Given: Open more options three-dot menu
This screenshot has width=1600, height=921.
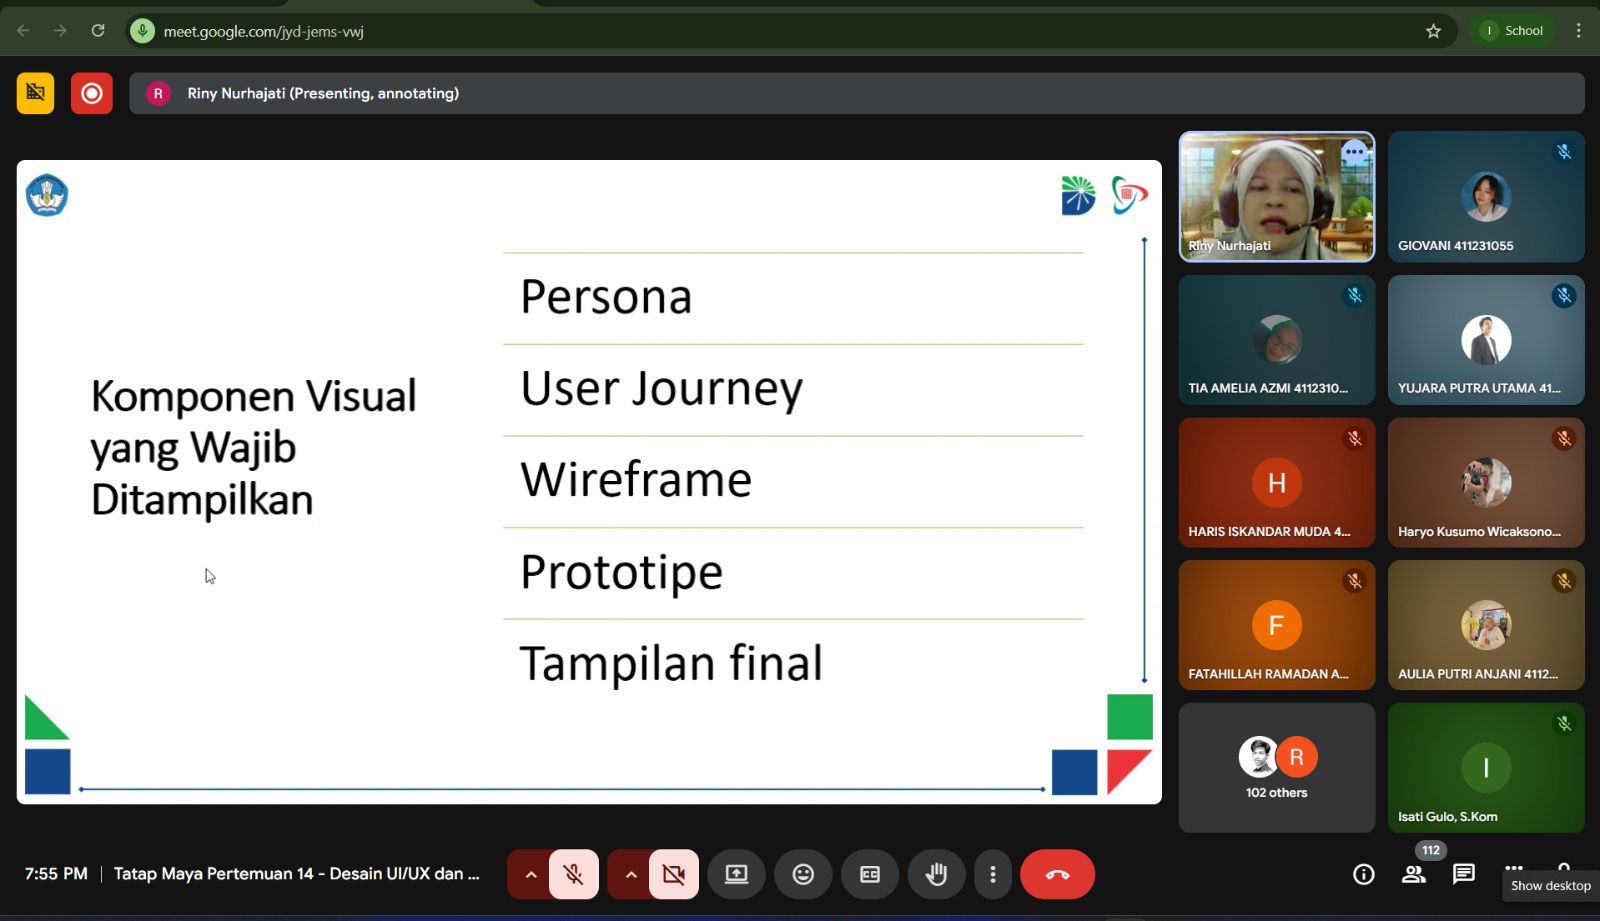Looking at the screenshot, I should coord(993,875).
